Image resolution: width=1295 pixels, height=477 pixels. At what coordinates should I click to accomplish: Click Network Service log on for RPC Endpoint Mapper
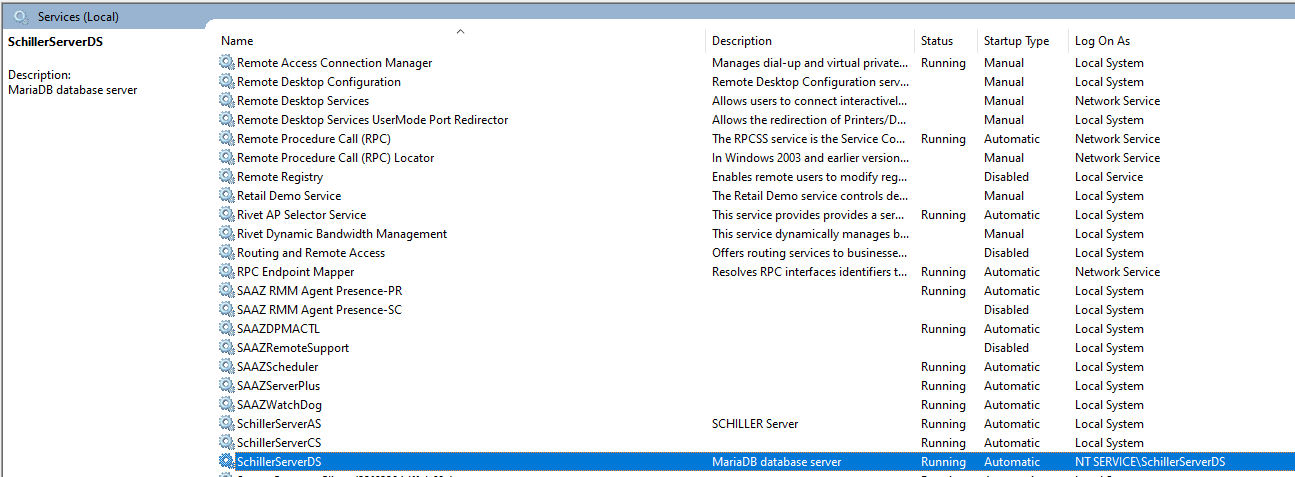pos(1117,272)
